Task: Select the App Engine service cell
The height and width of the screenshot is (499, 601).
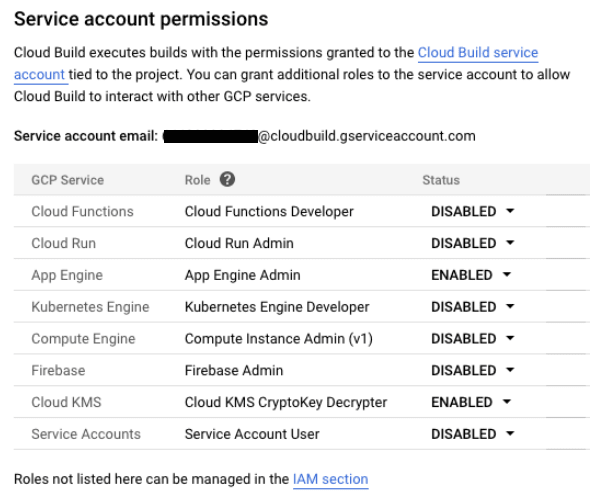Action: tap(67, 275)
